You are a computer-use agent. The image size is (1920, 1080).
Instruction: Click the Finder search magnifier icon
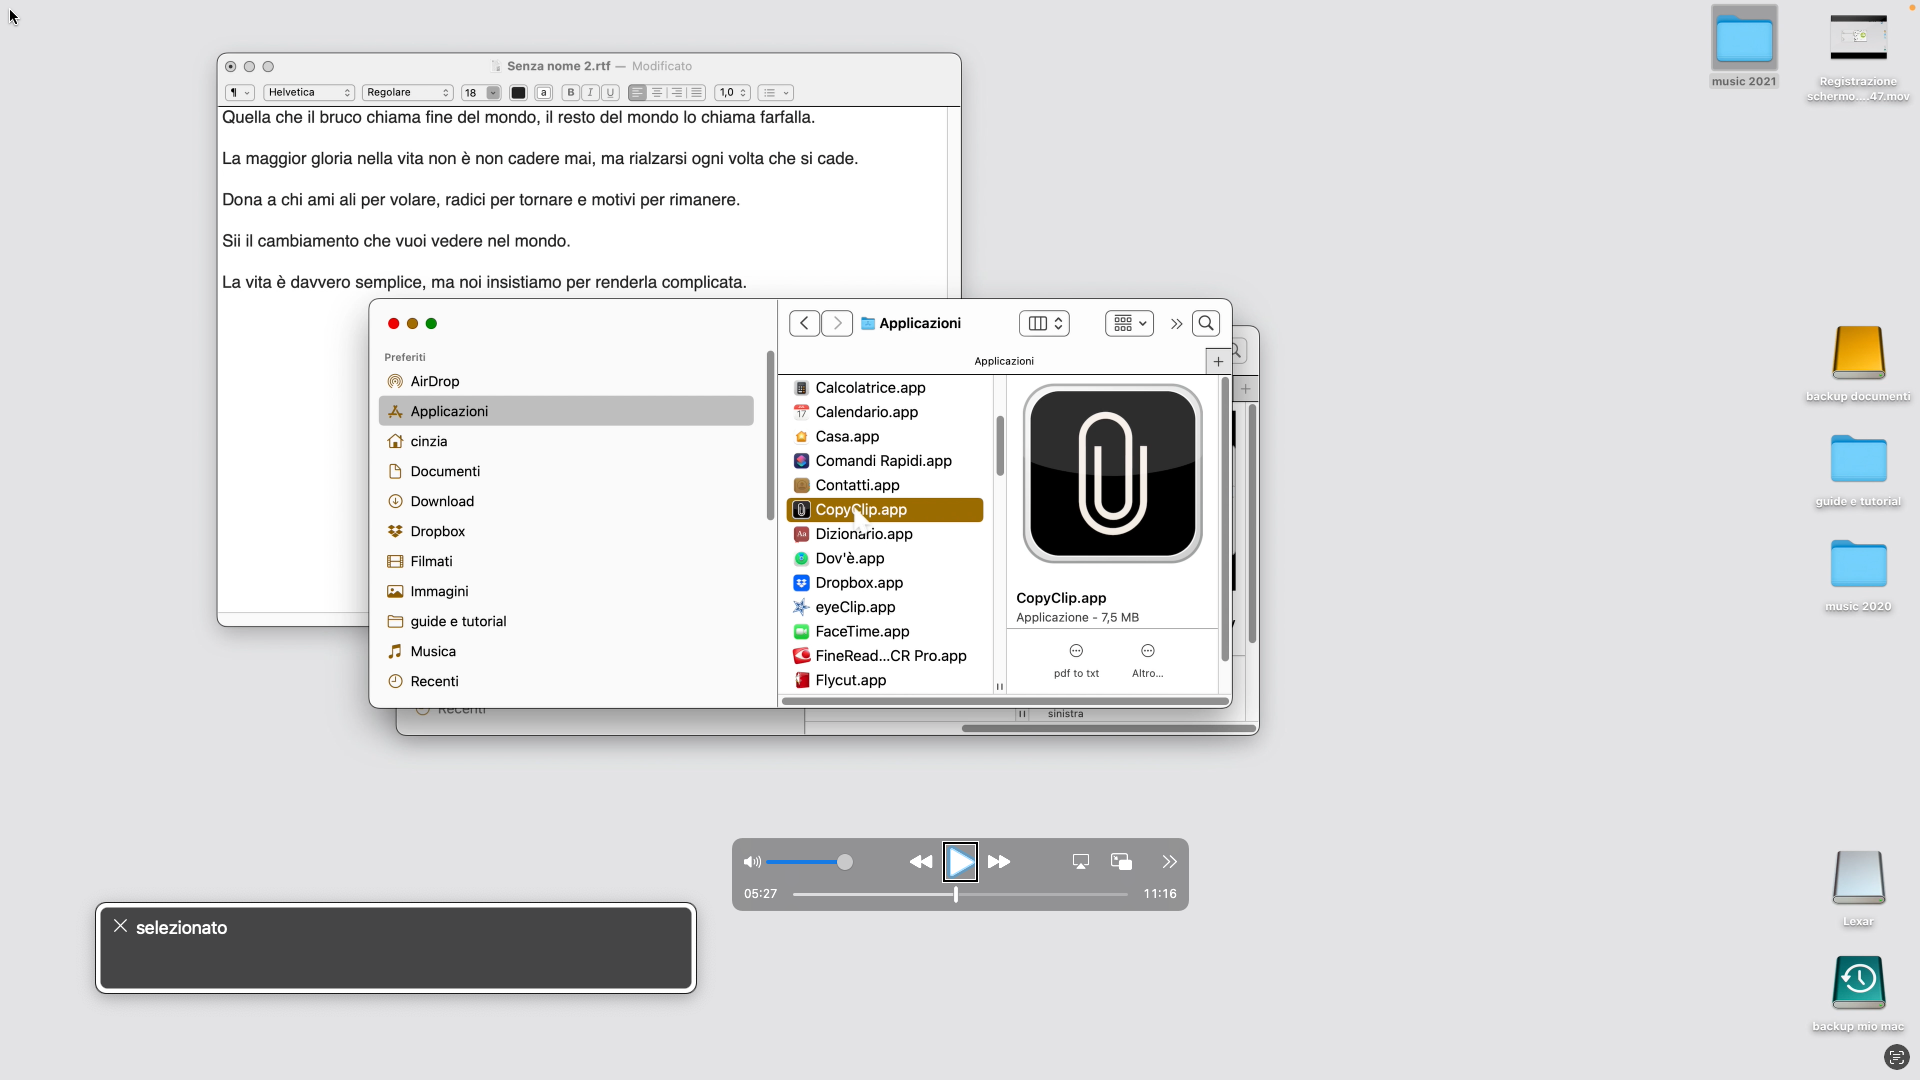(1206, 323)
